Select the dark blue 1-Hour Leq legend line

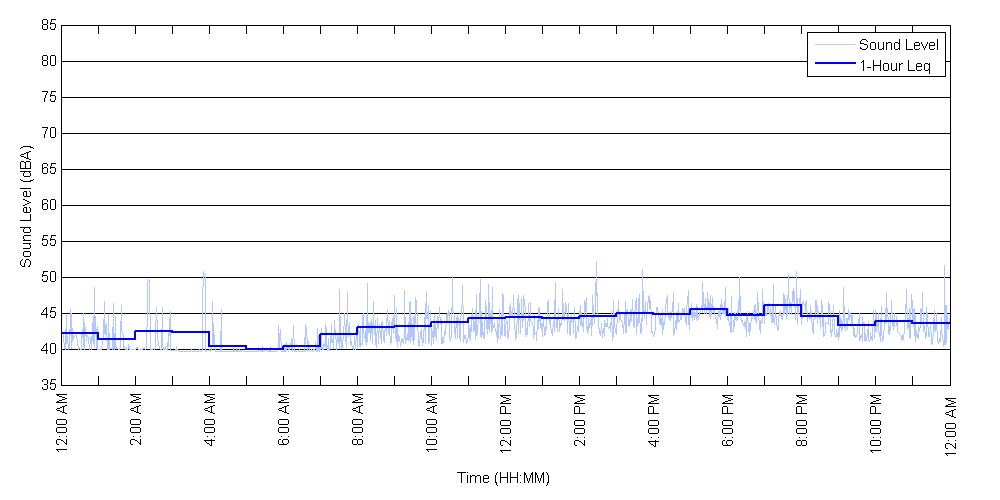(833, 66)
